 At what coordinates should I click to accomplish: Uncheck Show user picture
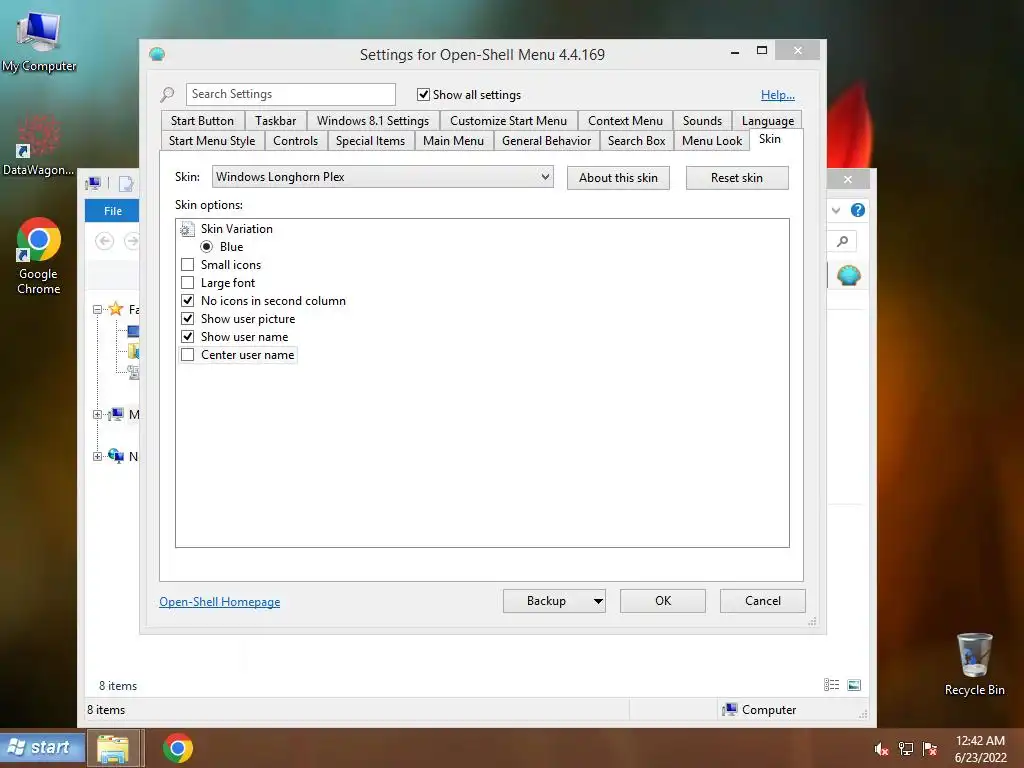pos(187,319)
